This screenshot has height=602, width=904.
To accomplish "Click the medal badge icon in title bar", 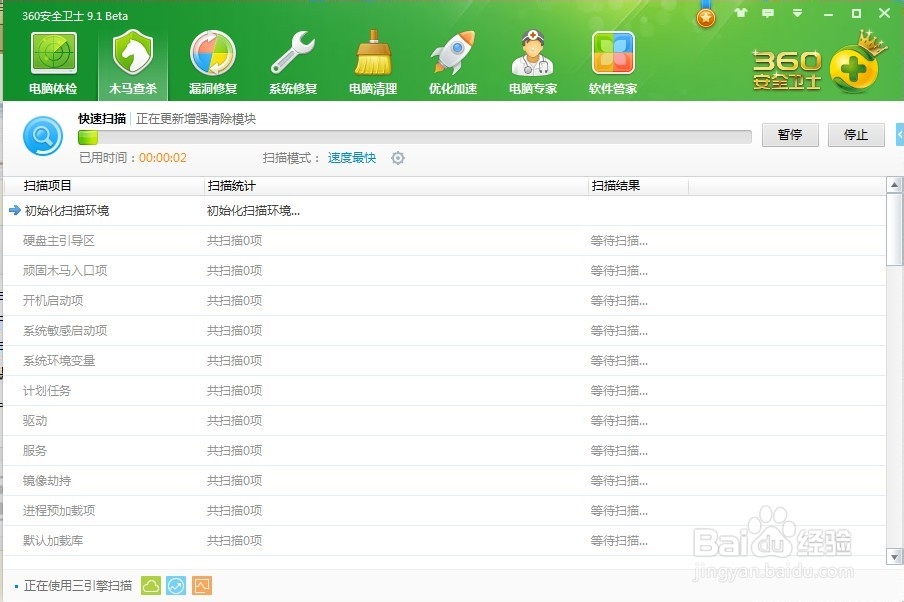I will [706, 16].
